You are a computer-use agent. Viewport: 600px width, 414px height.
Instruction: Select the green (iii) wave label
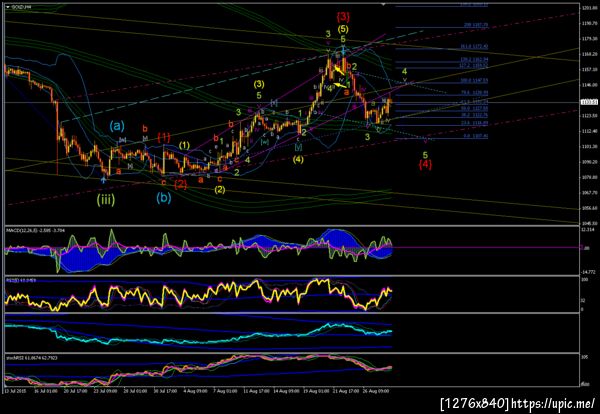tap(106, 200)
